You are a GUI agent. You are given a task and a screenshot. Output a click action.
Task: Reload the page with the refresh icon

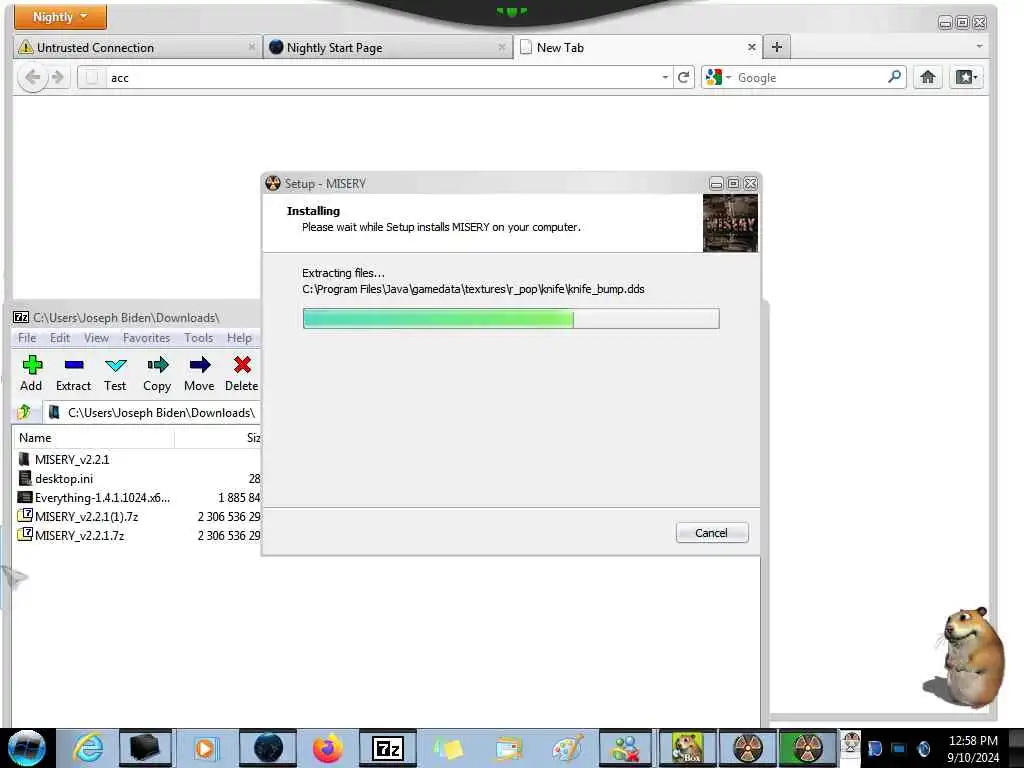click(x=683, y=78)
